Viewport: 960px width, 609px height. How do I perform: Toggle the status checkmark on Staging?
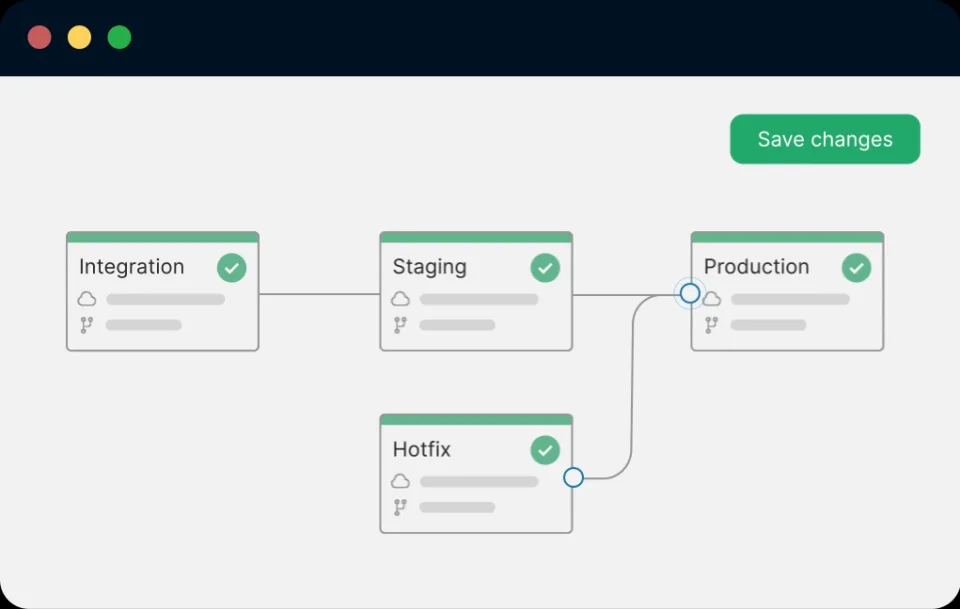pyautogui.click(x=545, y=267)
